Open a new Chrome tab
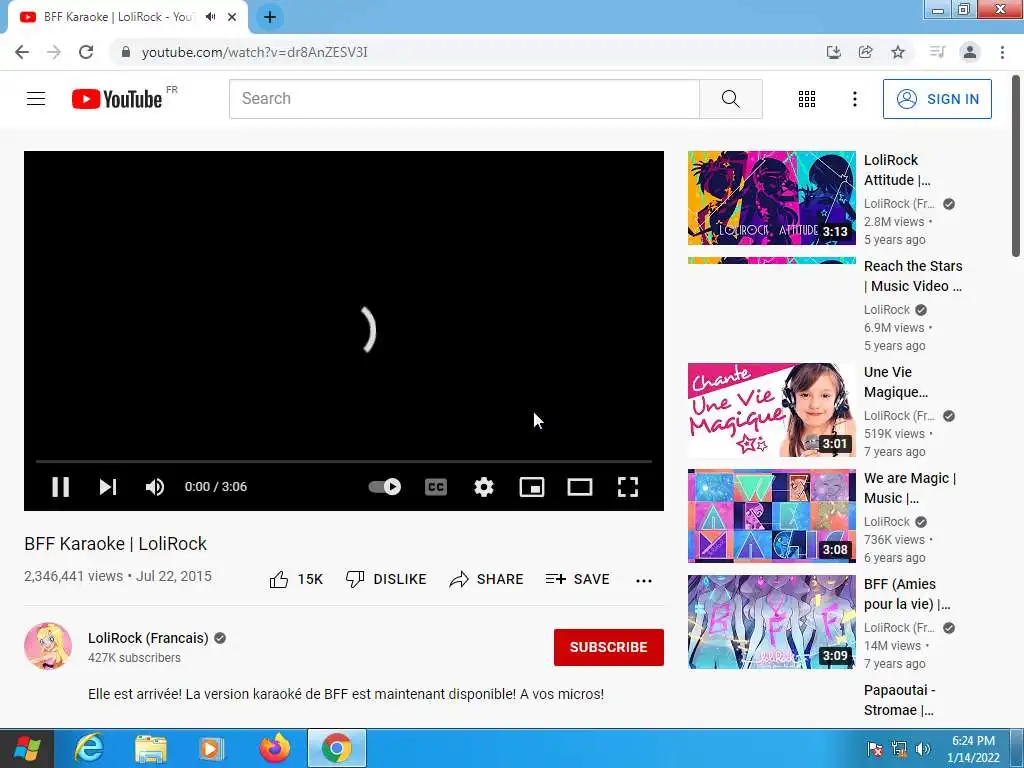The height and width of the screenshot is (768, 1024). 270,17
